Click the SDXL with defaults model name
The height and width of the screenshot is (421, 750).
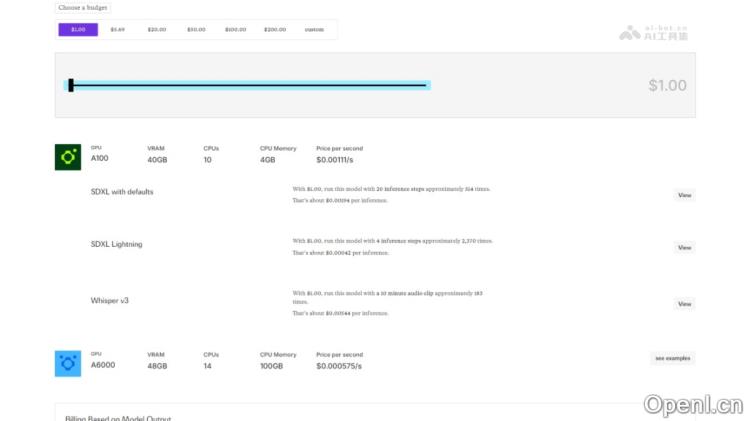coord(122,191)
